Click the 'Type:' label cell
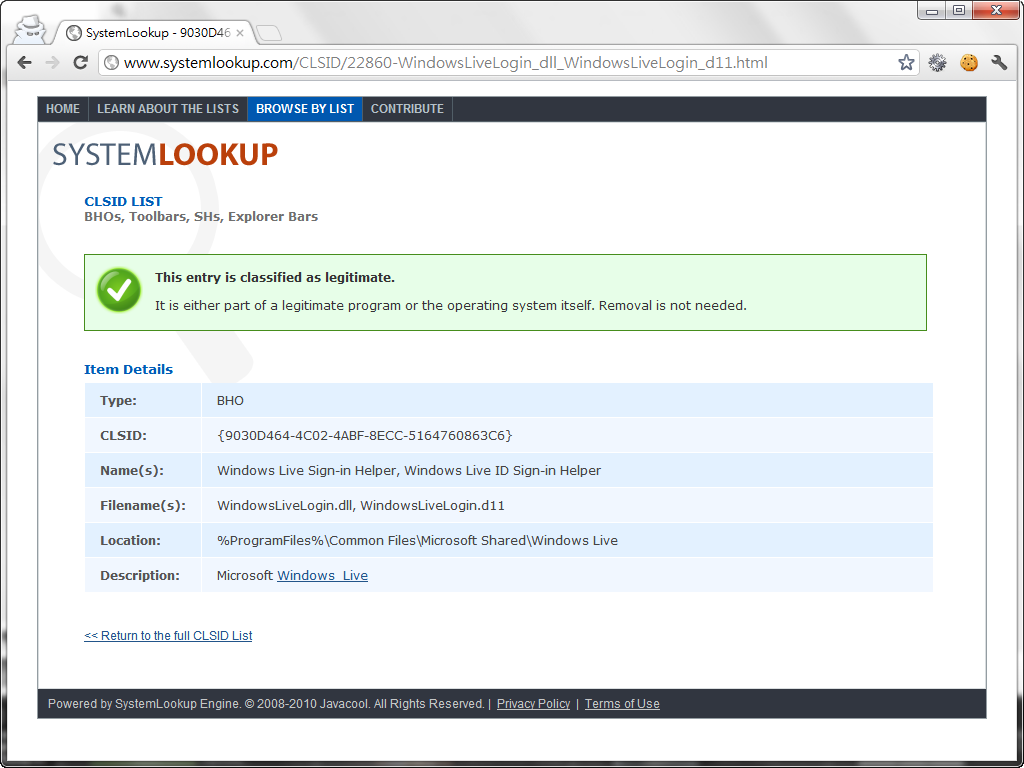 click(x=143, y=400)
